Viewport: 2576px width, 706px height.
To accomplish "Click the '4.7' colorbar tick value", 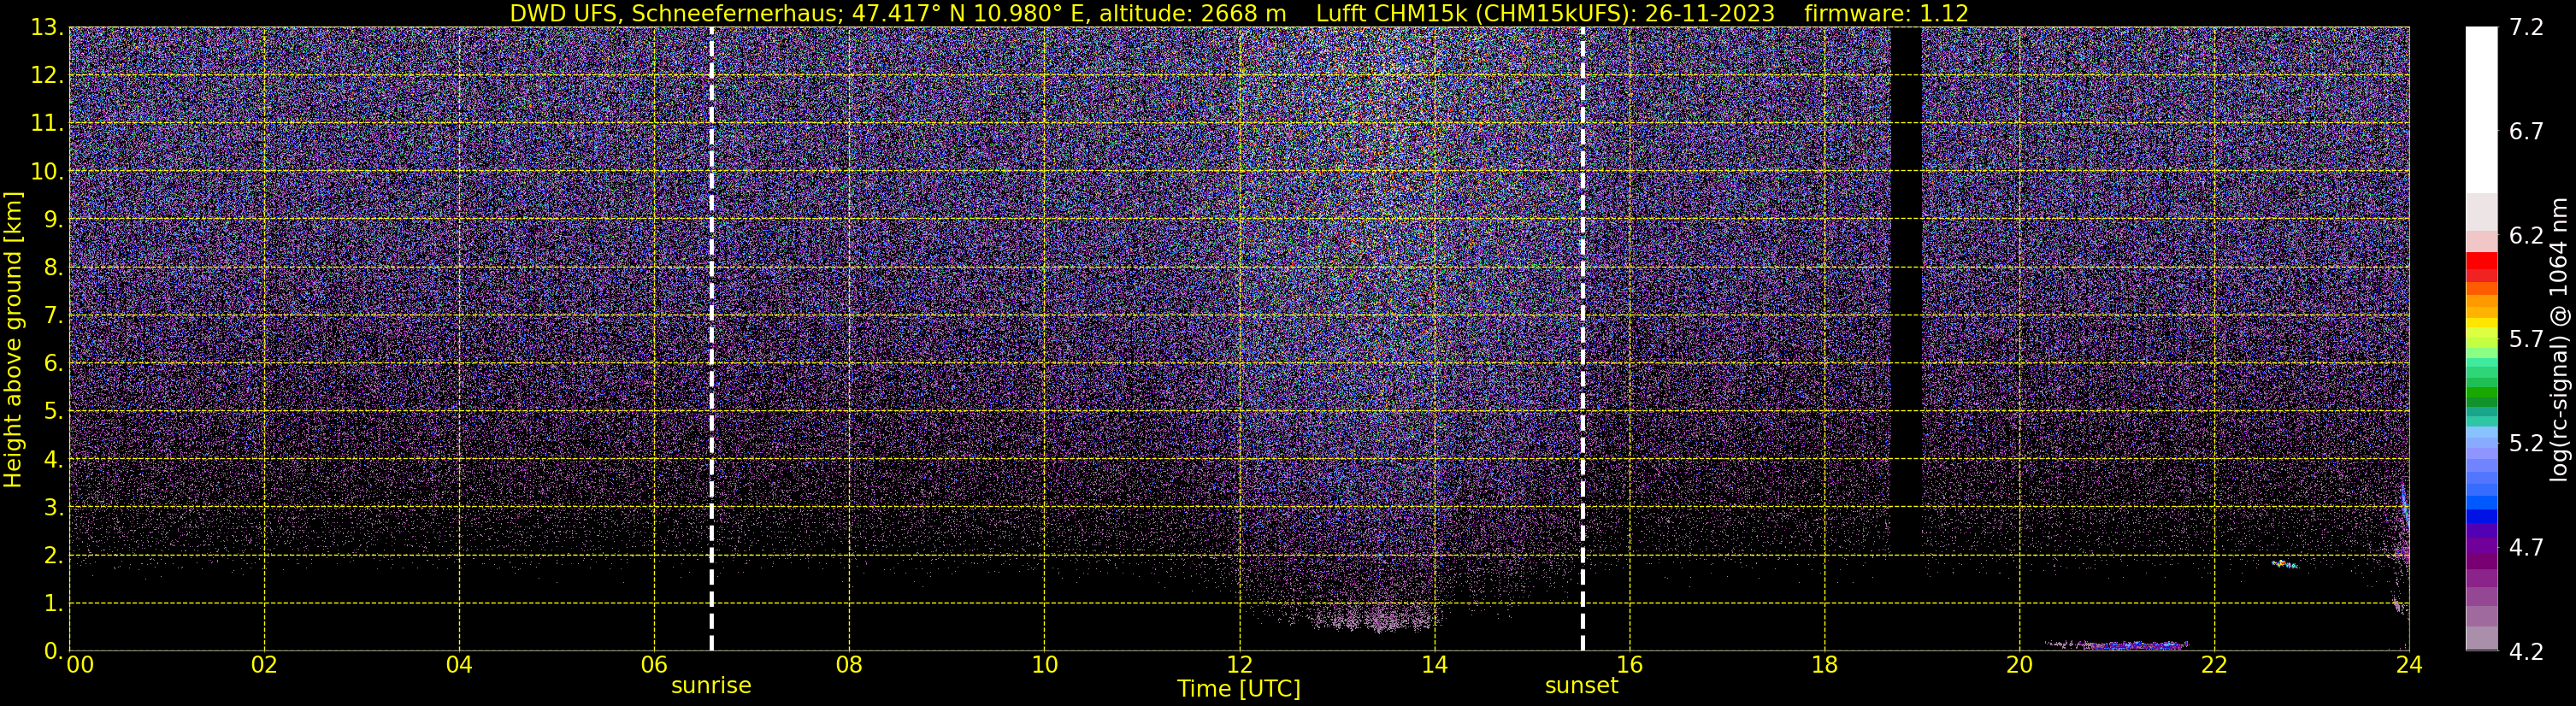I will point(2526,547).
